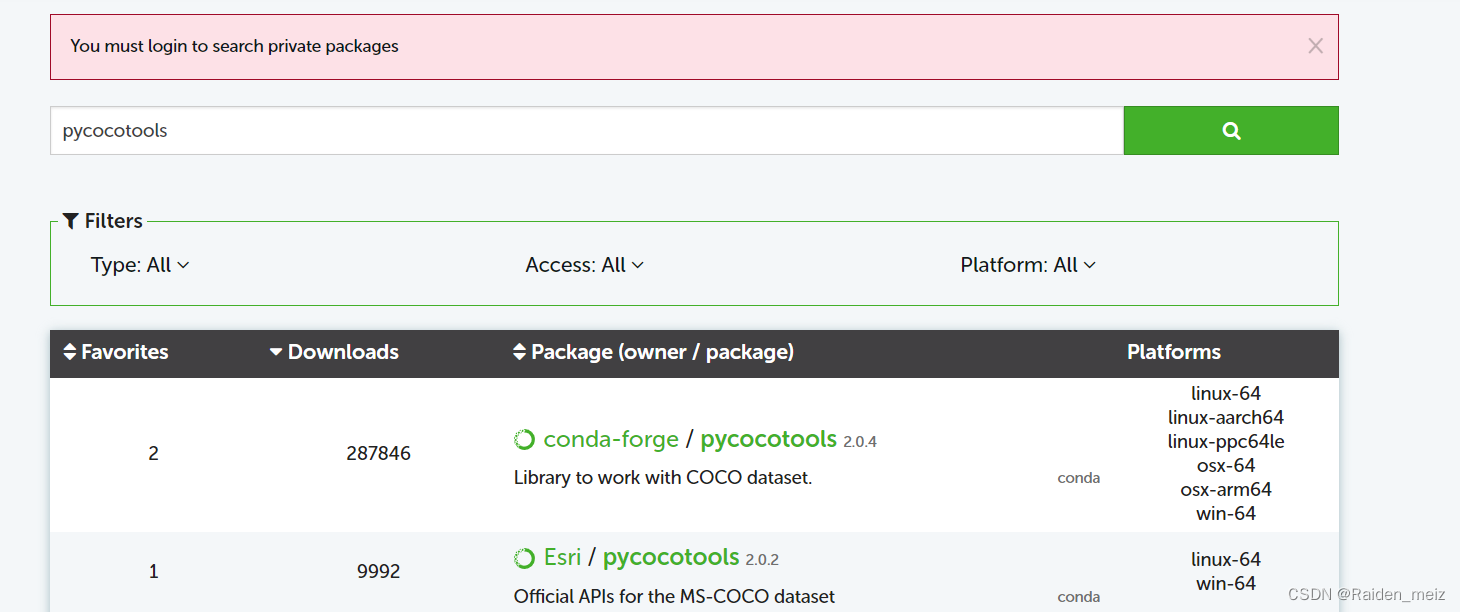Select the linux-64 platform under conda-forge

1226,393
